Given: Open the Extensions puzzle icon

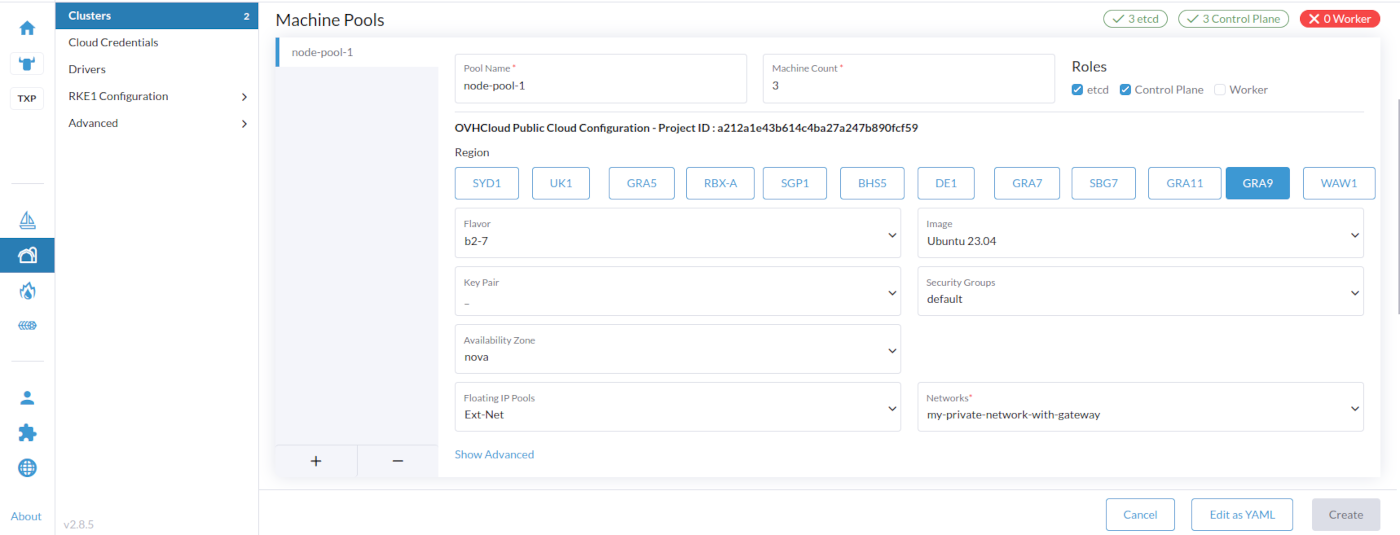Looking at the screenshot, I should (27, 432).
